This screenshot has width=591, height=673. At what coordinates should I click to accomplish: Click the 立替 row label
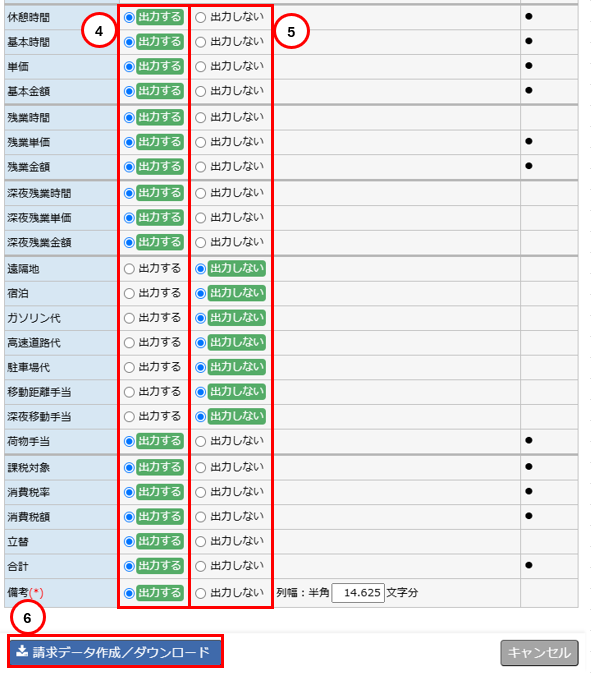(18, 541)
